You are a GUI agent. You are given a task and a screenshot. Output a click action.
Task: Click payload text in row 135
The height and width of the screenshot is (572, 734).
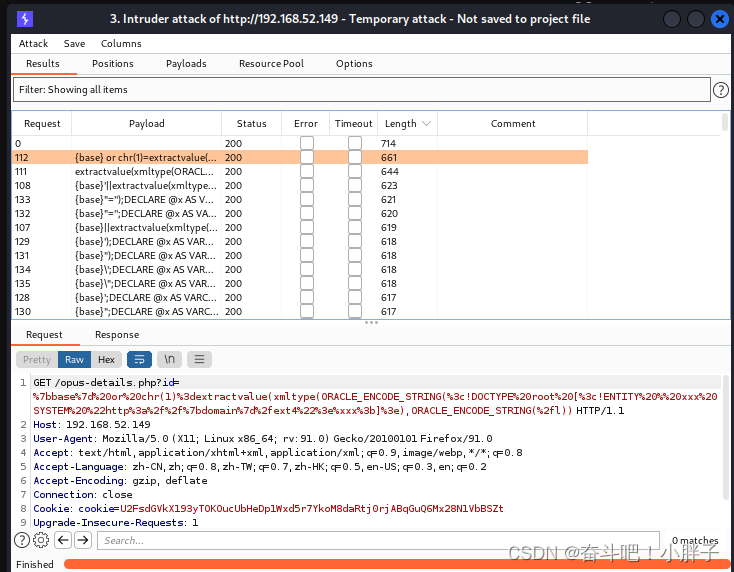(145, 284)
